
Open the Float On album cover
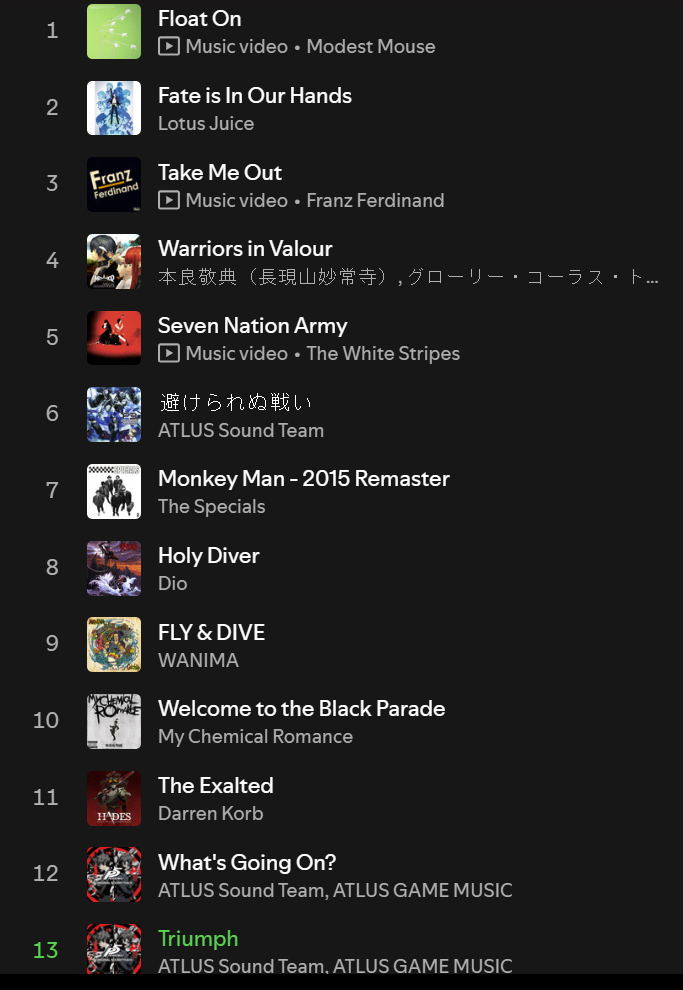click(114, 31)
